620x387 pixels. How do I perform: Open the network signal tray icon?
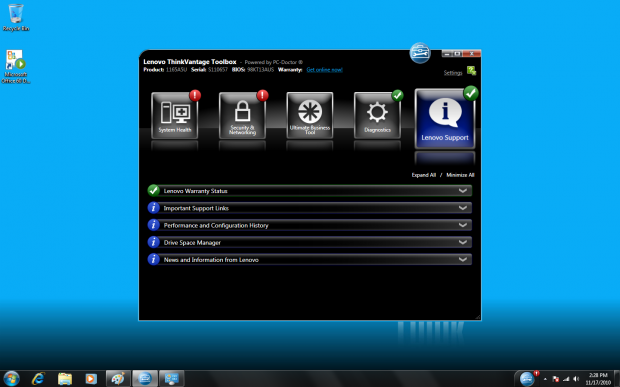click(566, 379)
